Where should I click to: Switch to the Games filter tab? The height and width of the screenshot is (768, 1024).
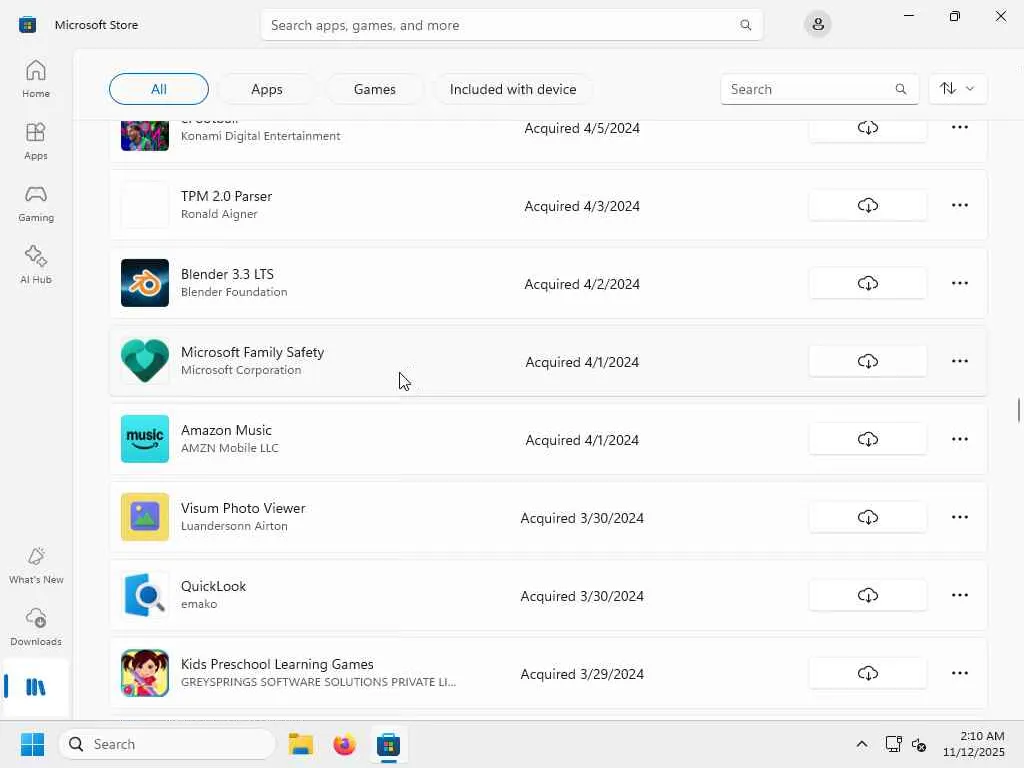point(374,89)
